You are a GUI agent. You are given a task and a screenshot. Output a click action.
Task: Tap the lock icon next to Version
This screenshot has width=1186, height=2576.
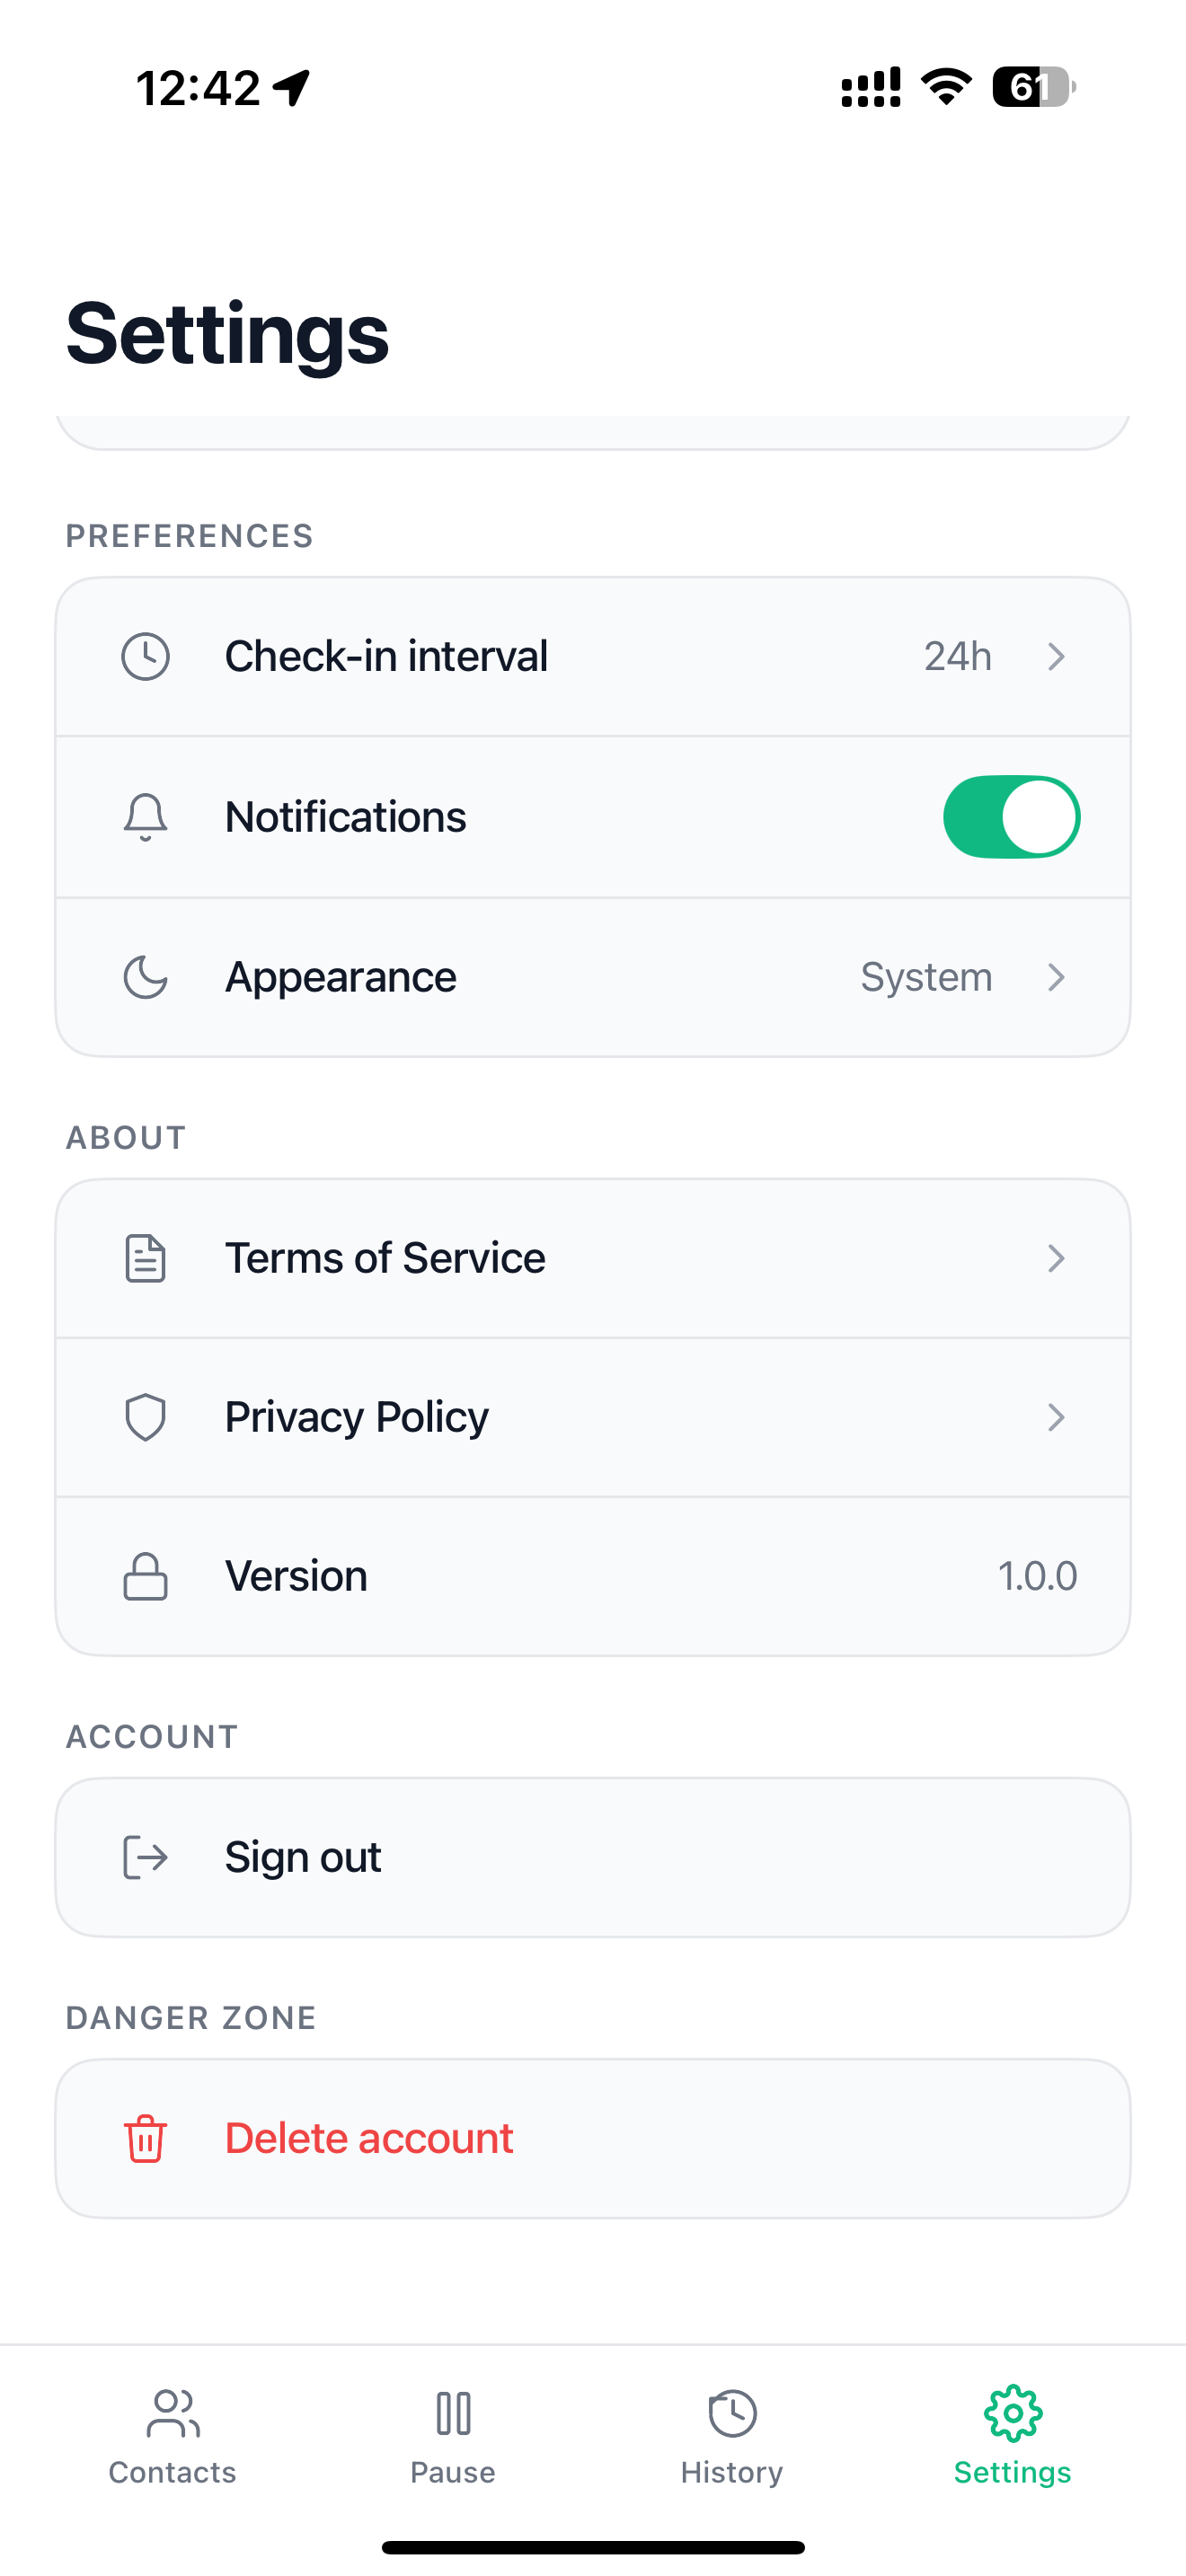(x=145, y=1576)
